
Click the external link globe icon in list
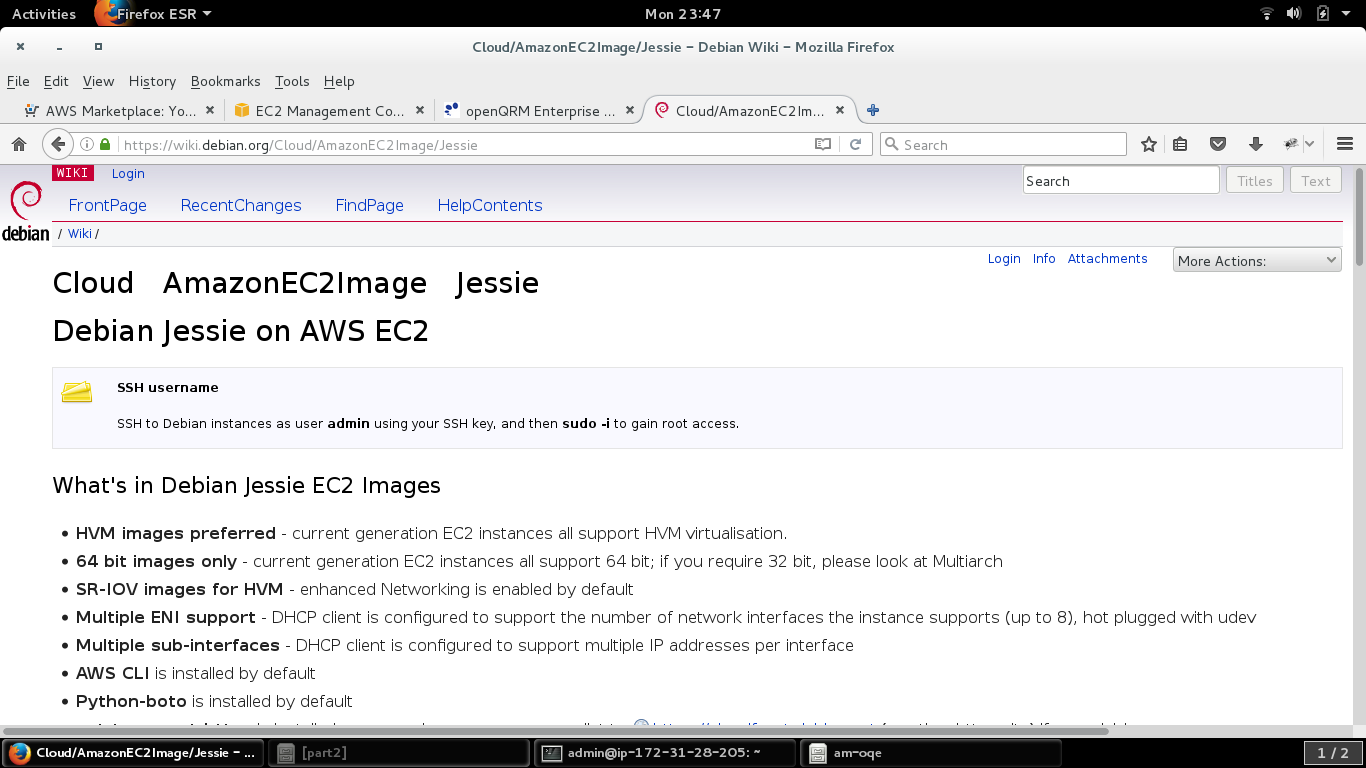pyautogui.click(x=642, y=726)
